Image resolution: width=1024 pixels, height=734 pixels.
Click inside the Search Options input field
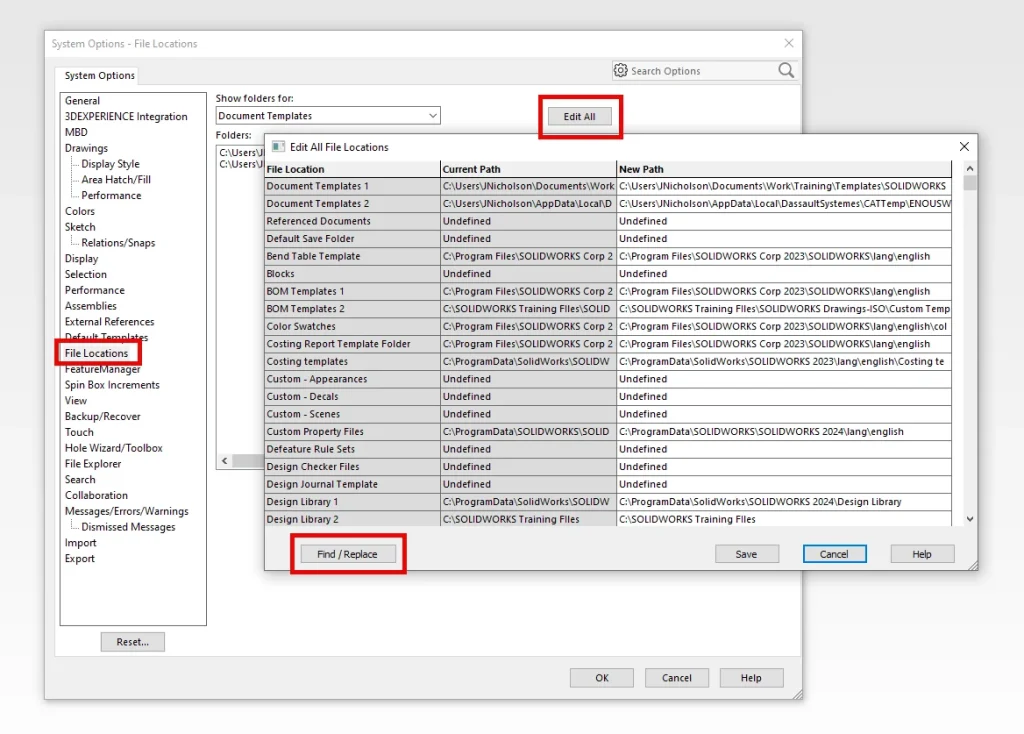tap(700, 71)
